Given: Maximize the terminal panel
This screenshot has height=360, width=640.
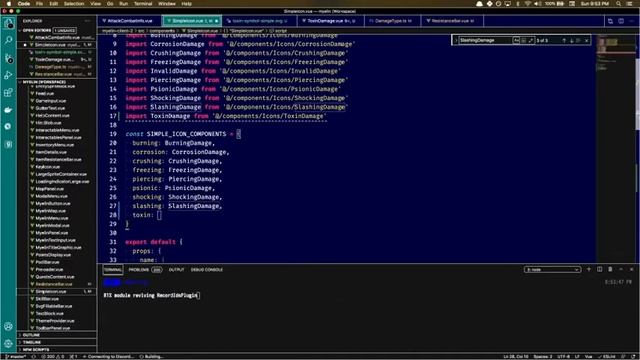Looking at the screenshot, I should click(x=621, y=269).
